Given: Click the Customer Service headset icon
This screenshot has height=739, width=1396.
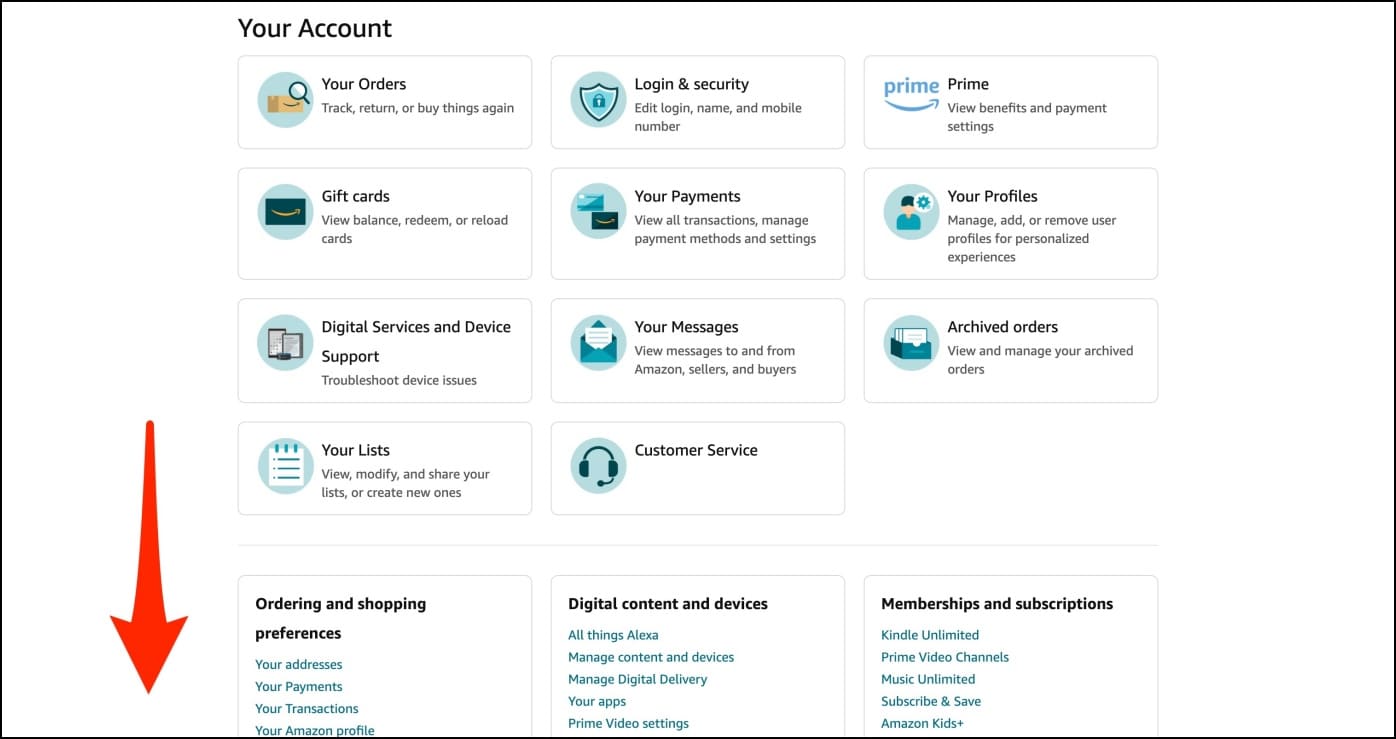Looking at the screenshot, I should pos(598,465).
